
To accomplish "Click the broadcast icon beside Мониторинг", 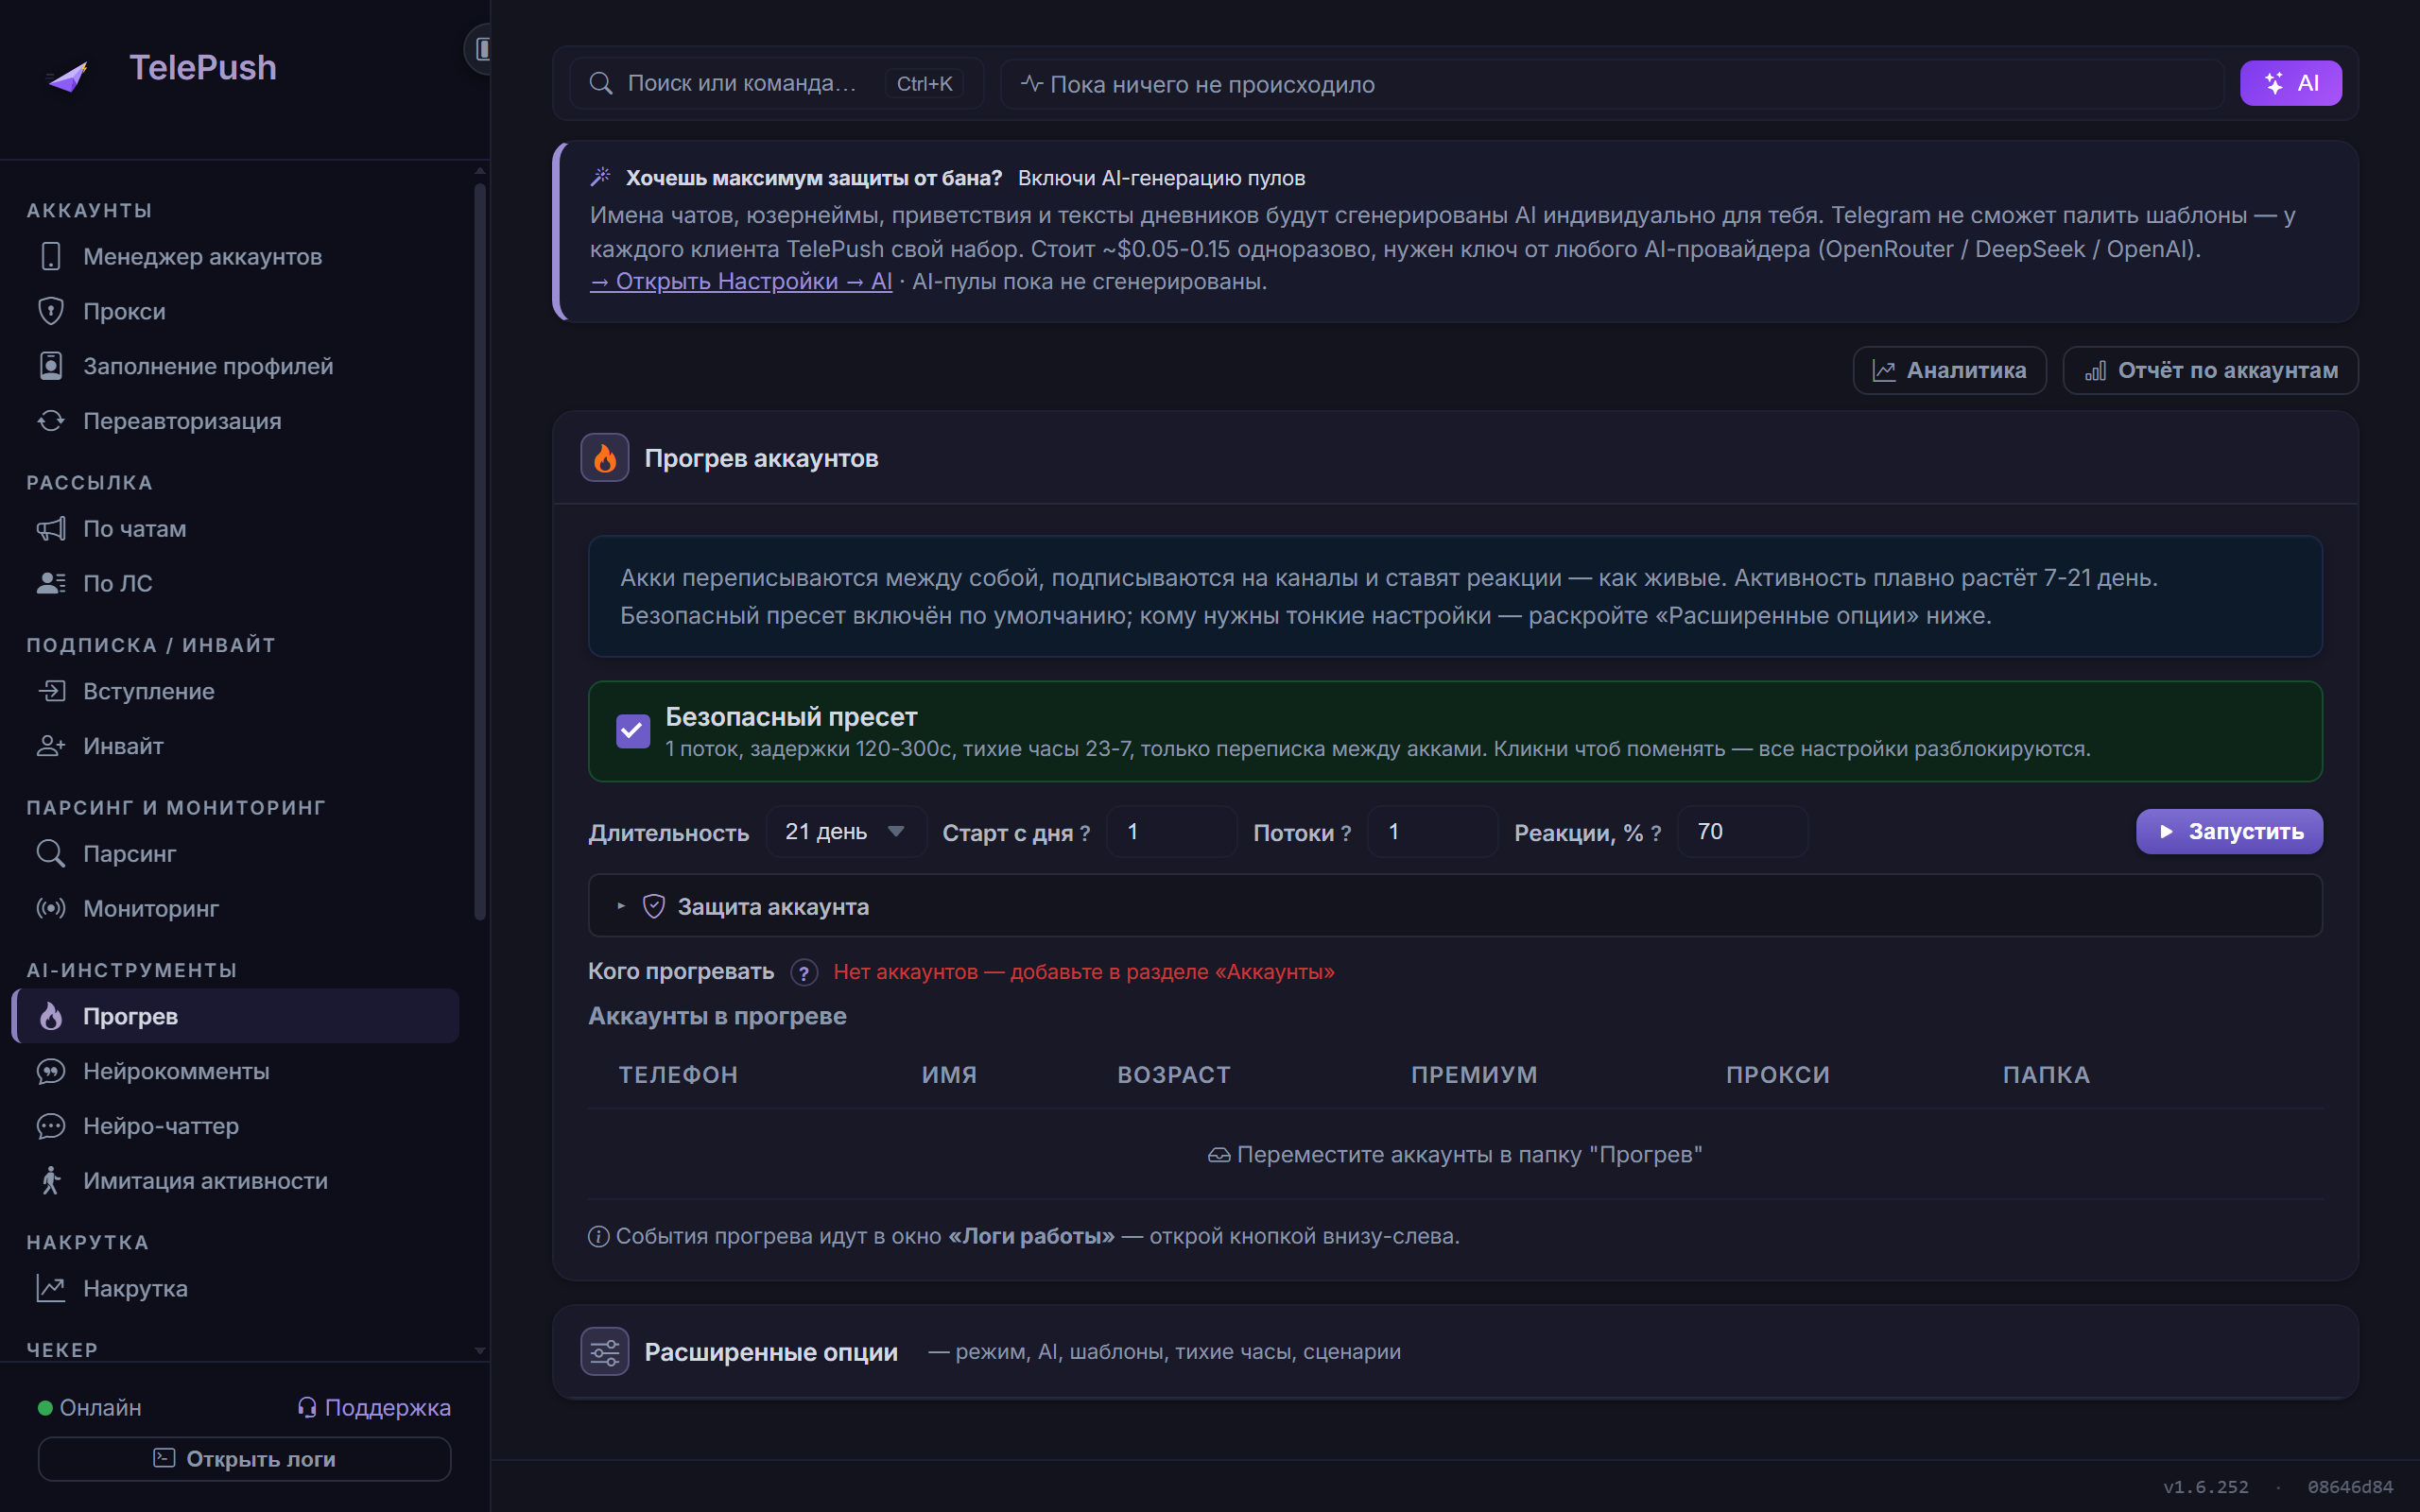I will [x=51, y=908].
